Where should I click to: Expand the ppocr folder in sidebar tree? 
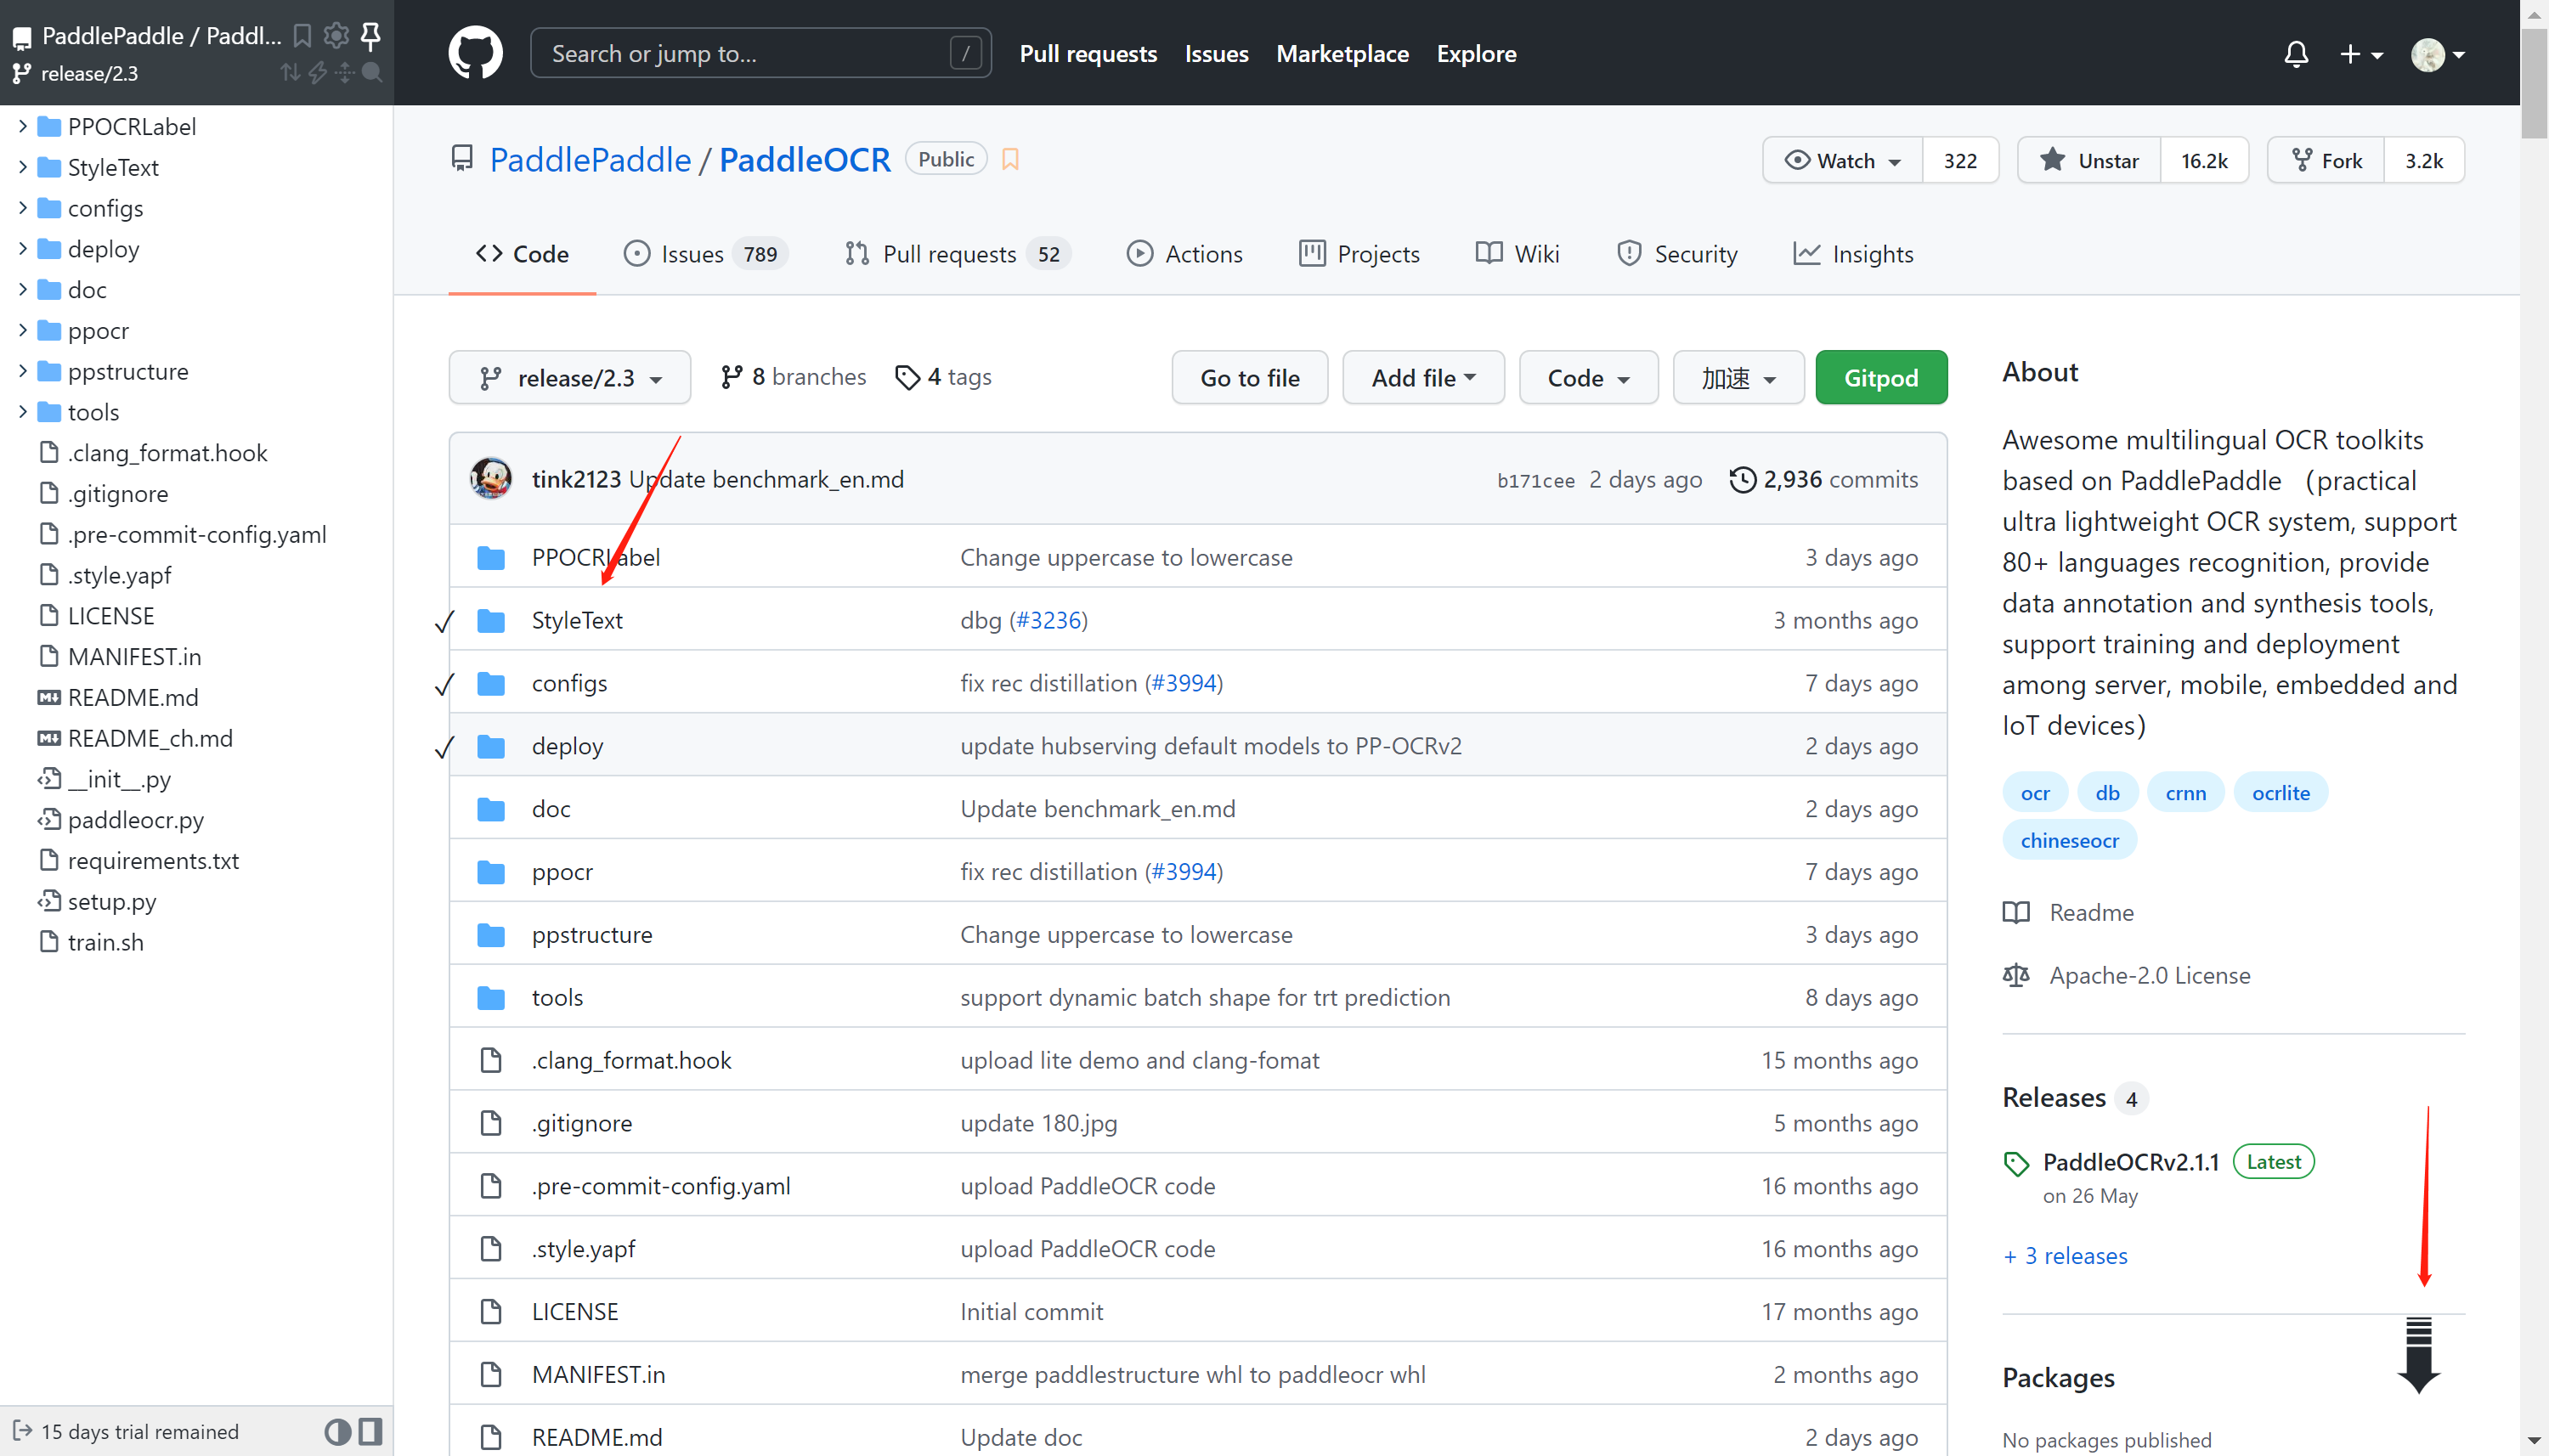click(22, 330)
